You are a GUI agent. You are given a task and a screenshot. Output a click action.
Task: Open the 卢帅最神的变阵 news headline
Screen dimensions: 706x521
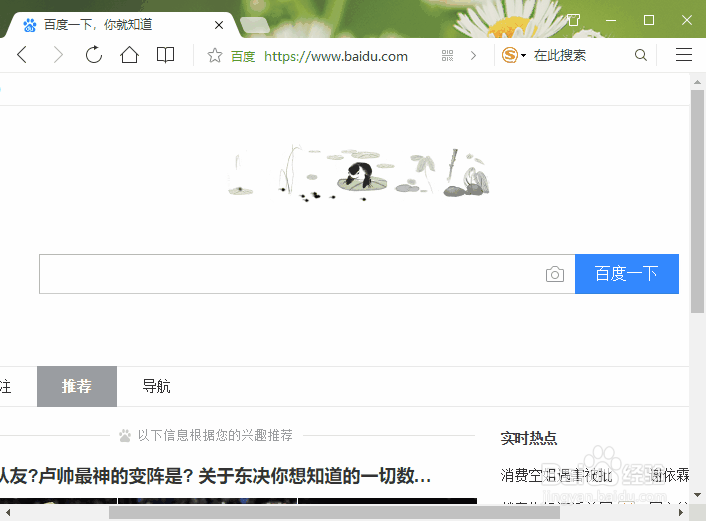click(x=215, y=476)
